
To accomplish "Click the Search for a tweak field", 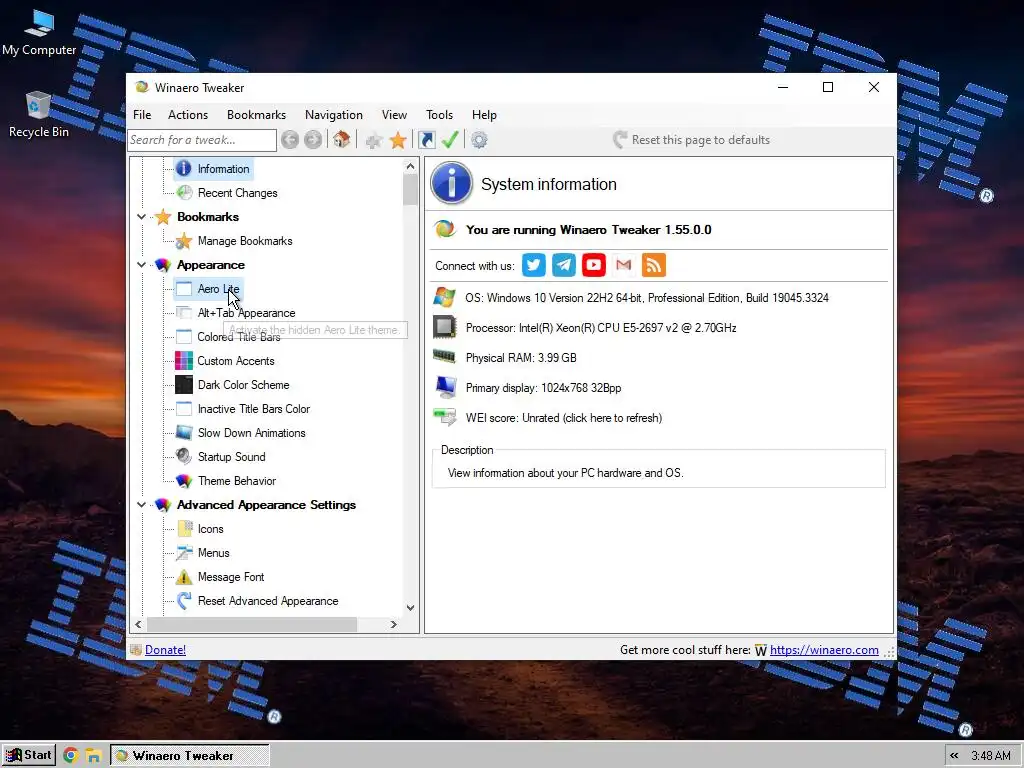I will tap(202, 140).
